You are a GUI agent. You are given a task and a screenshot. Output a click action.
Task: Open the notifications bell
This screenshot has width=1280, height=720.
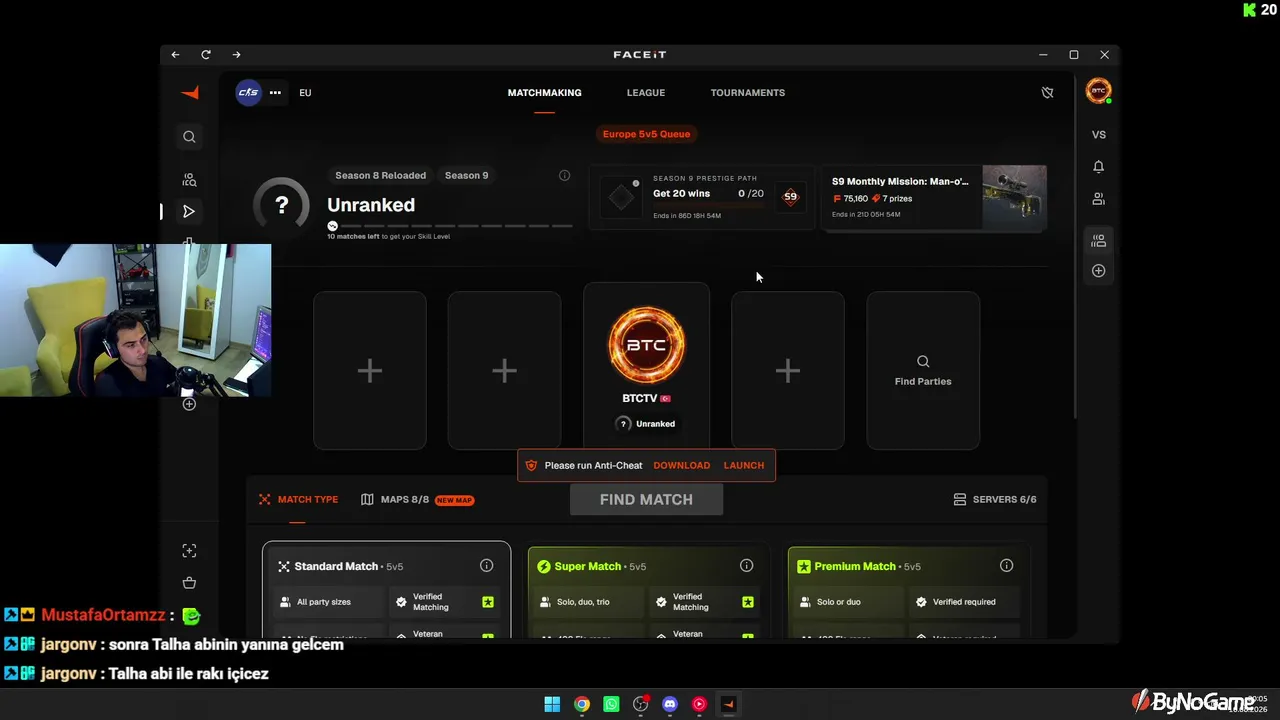coord(1099,166)
